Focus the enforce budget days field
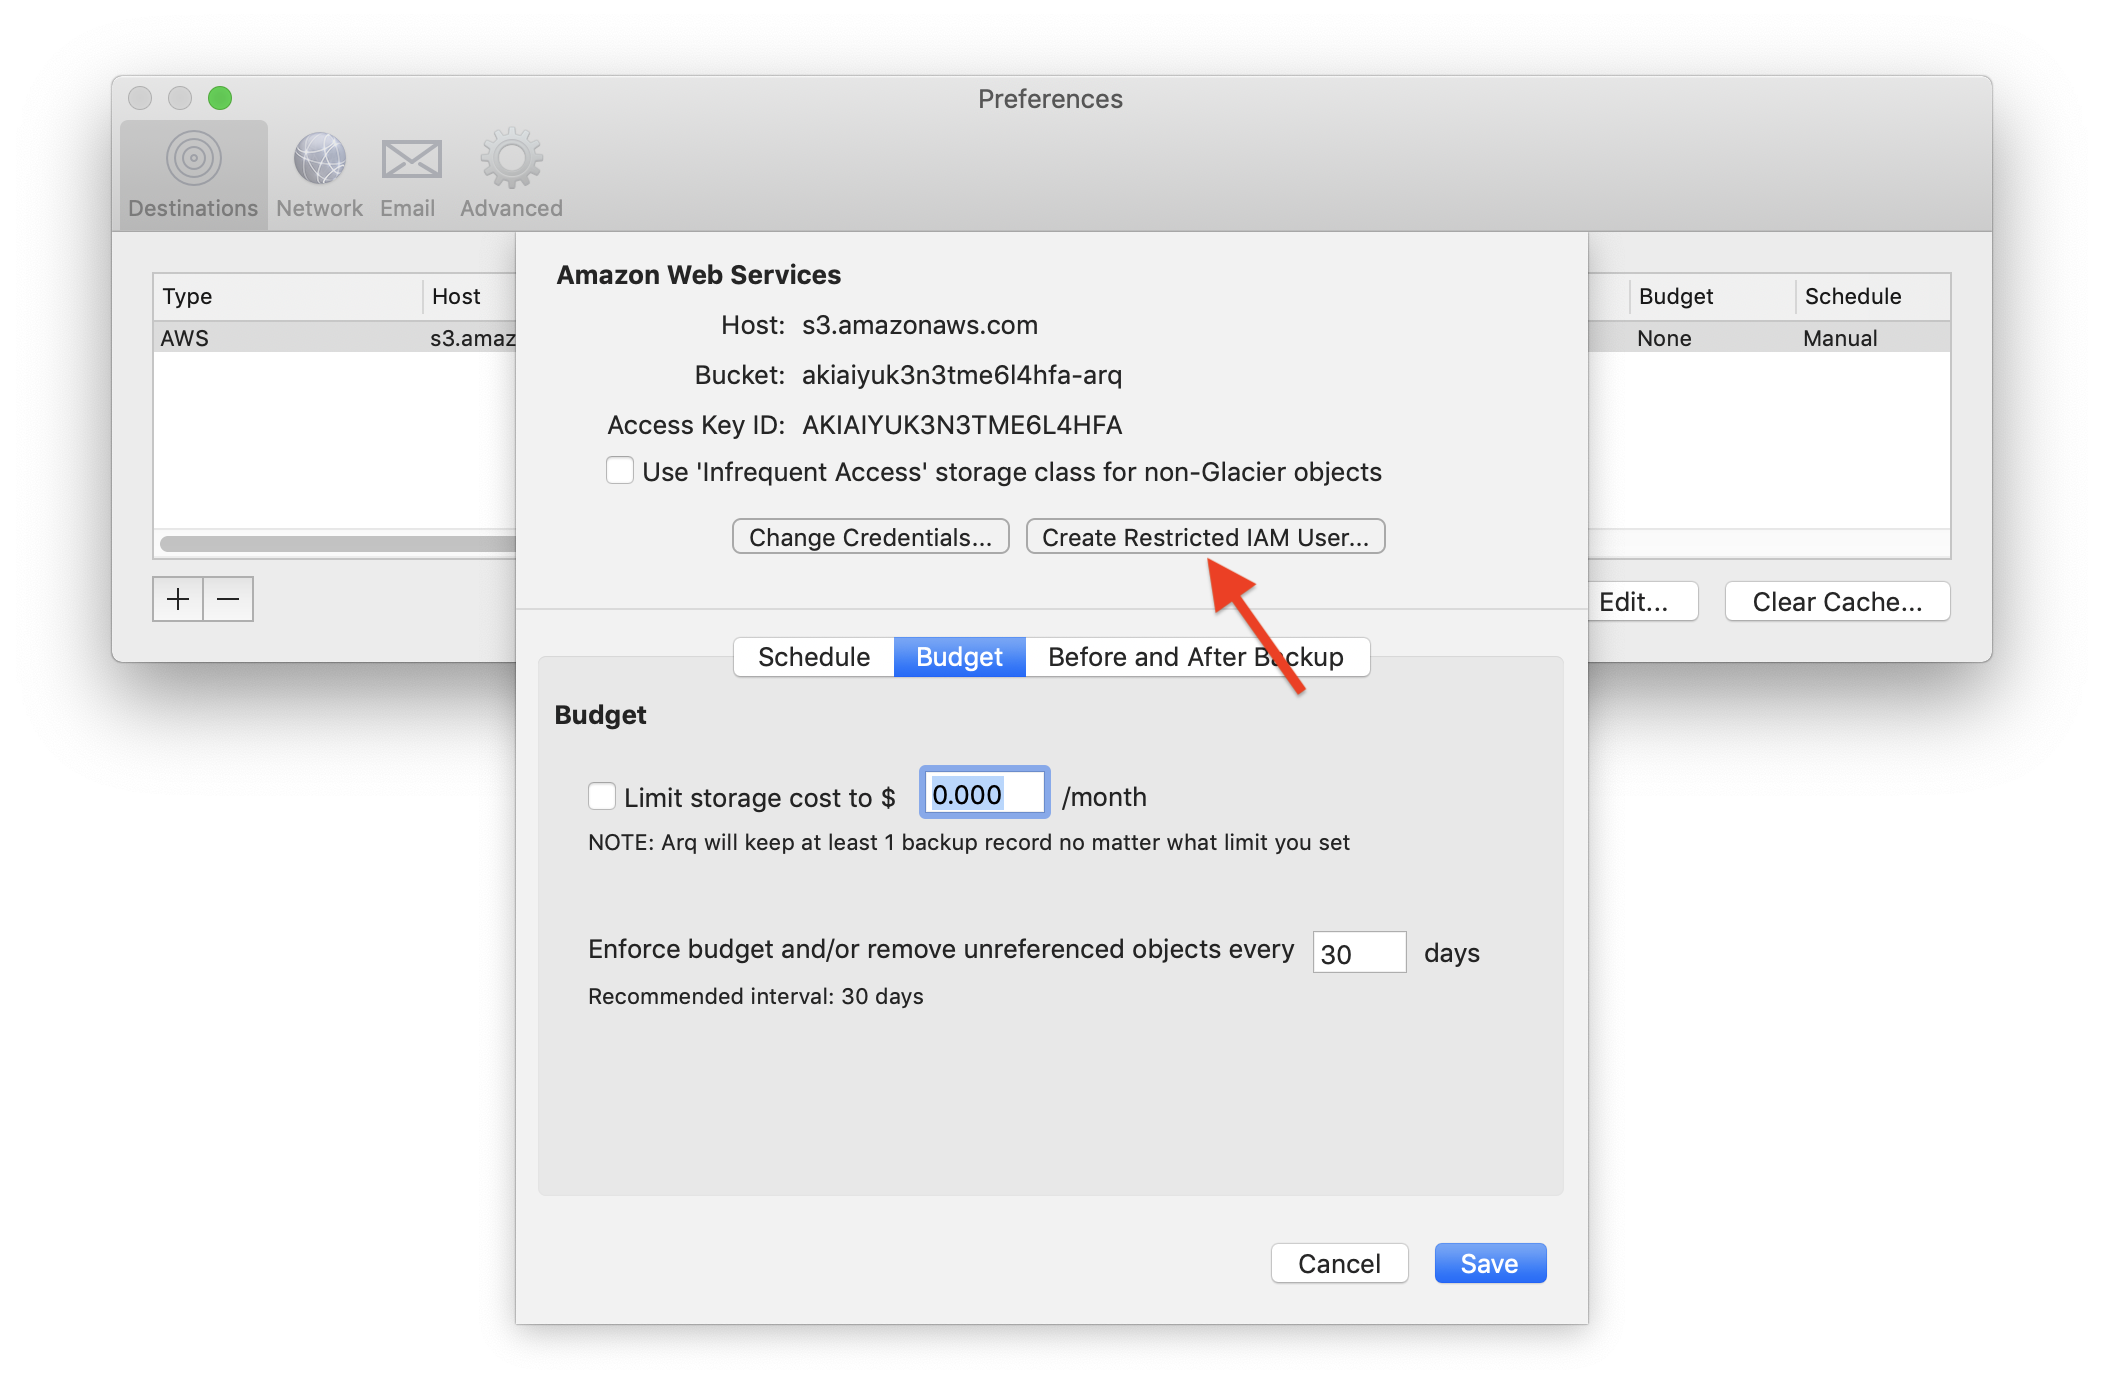This screenshot has height=1378, width=2104. click(1359, 952)
